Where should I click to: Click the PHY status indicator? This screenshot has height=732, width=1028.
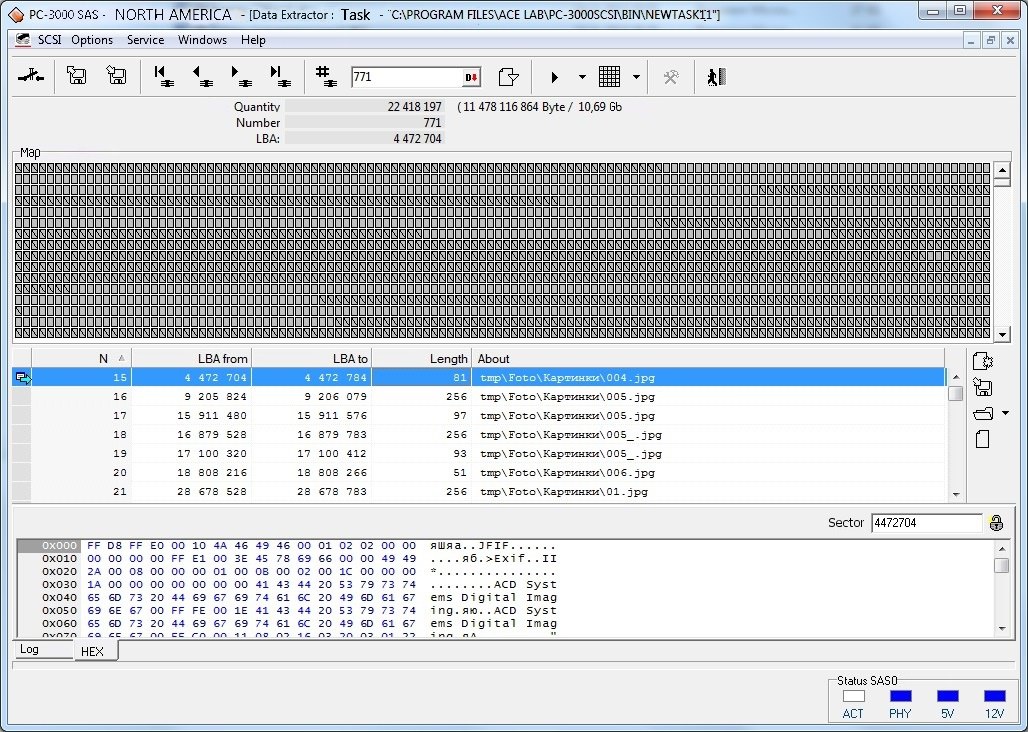[x=900, y=697]
